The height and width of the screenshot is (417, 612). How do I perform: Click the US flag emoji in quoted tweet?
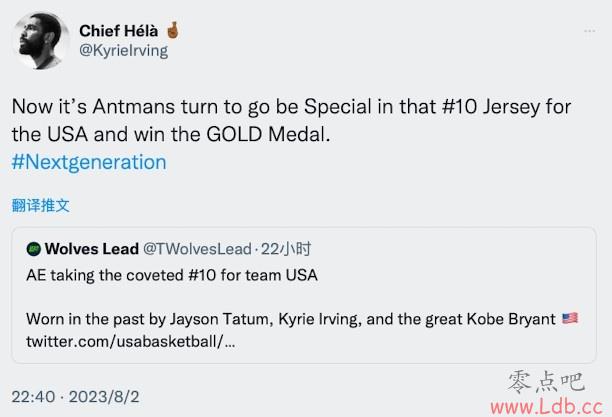[x=570, y=318]
